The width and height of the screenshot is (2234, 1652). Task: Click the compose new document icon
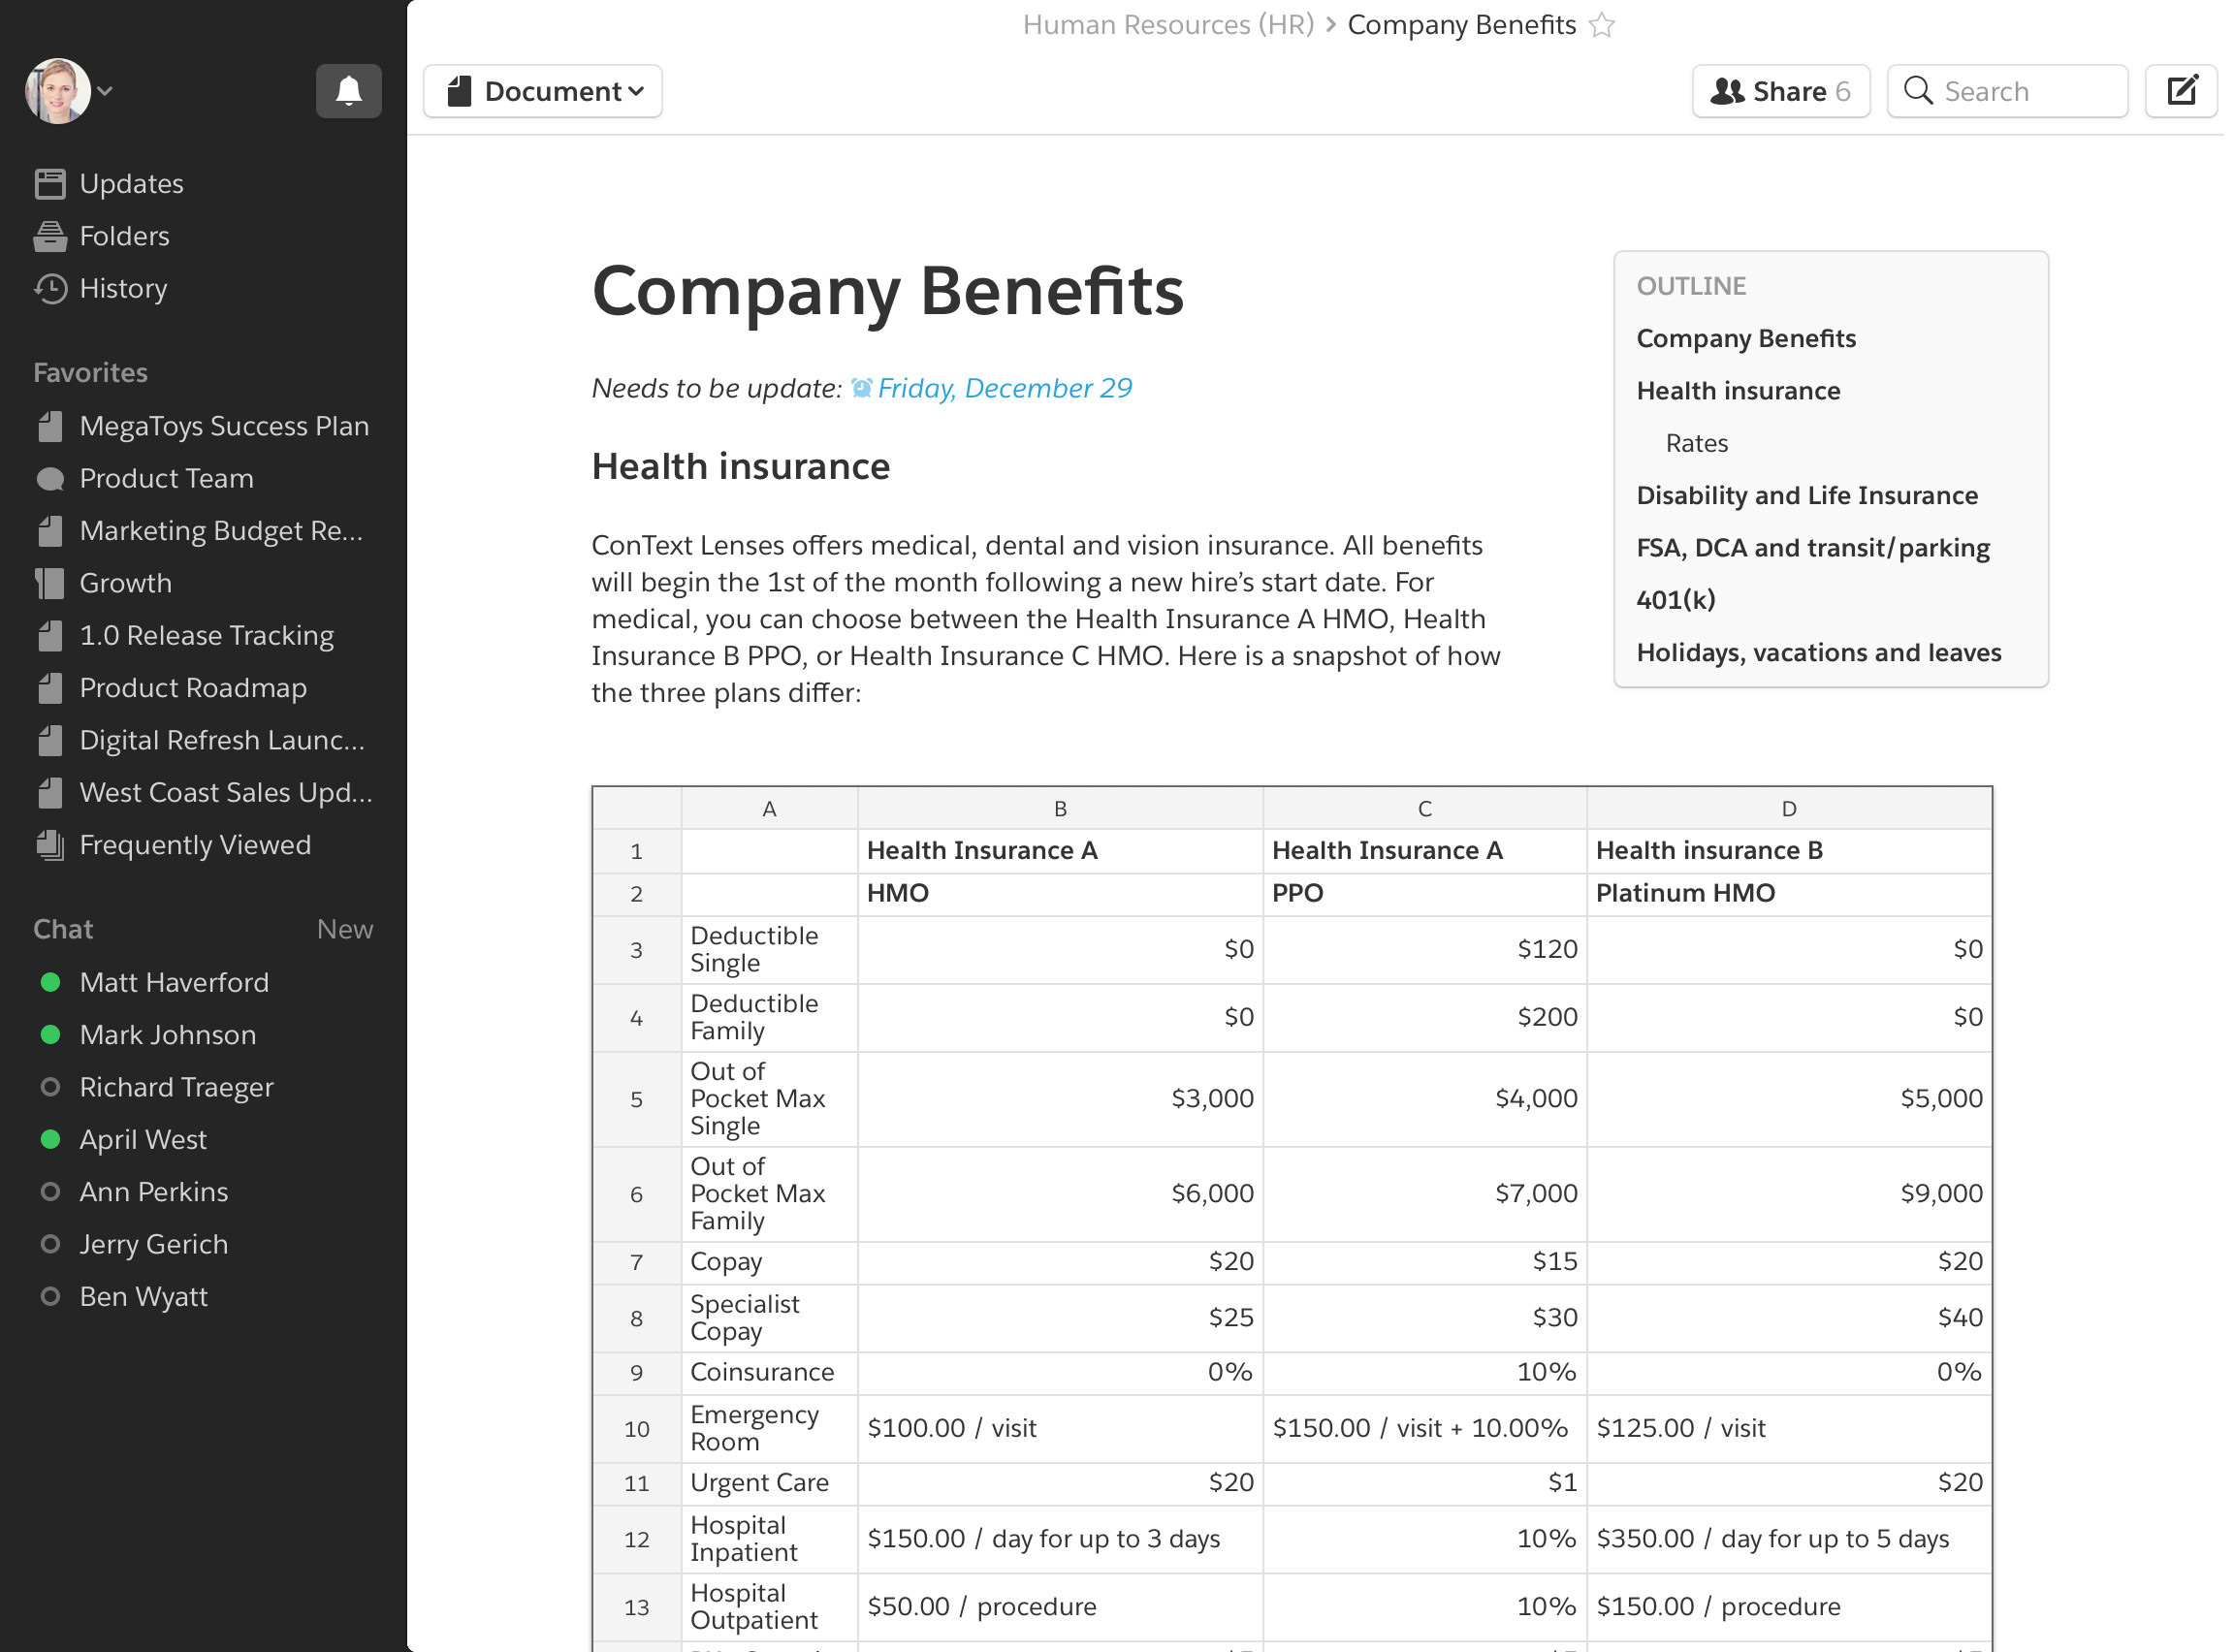pyautogui.click(x=2181, y=91)
